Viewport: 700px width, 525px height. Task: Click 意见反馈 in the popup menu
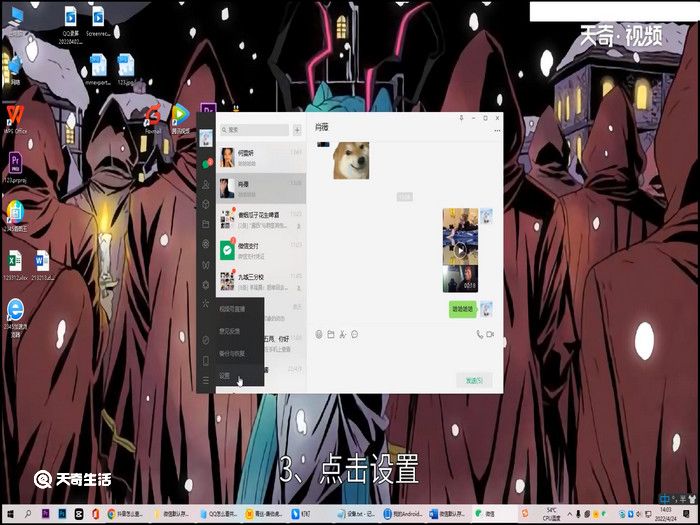tap(240, 331)
